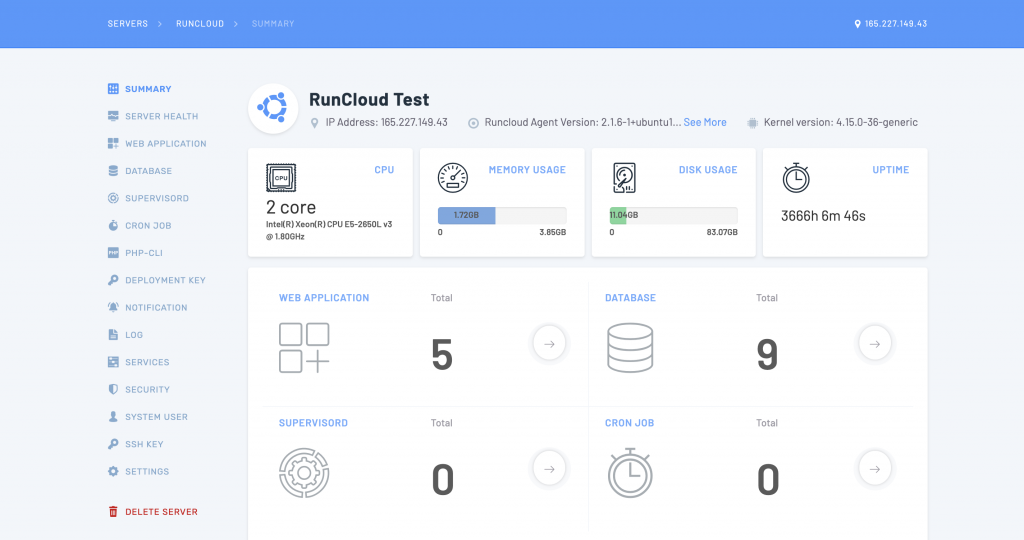
Task: Open the PHP-CLI menu item
Action: coord(143,253)
